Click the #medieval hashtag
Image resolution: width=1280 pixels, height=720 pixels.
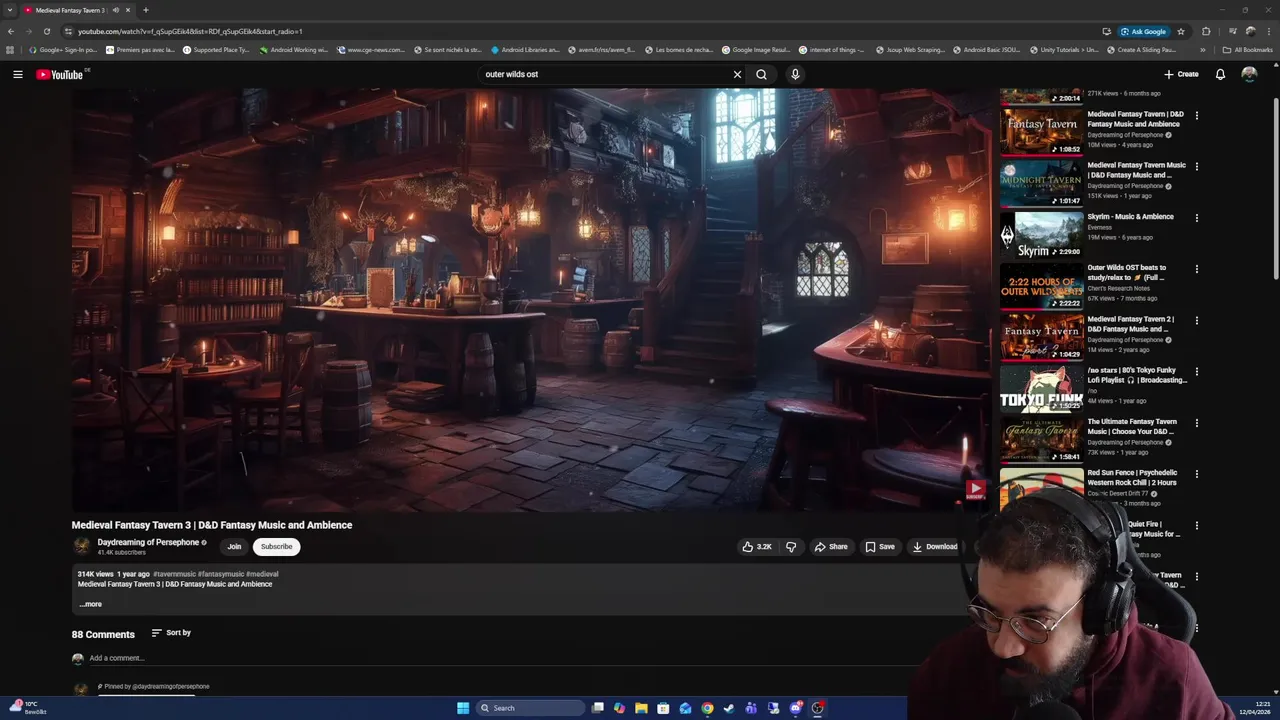262,574
